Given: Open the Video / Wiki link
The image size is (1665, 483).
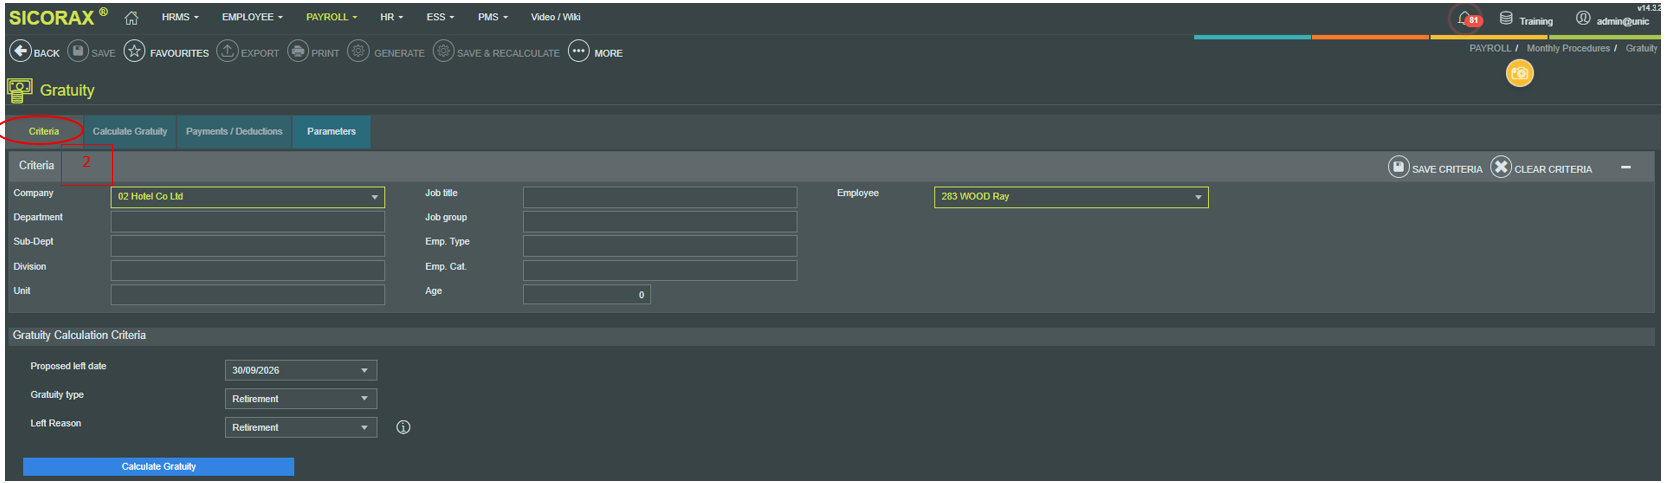Looking at the screenshot, I should pyautogui.click(x=555, y=17).
